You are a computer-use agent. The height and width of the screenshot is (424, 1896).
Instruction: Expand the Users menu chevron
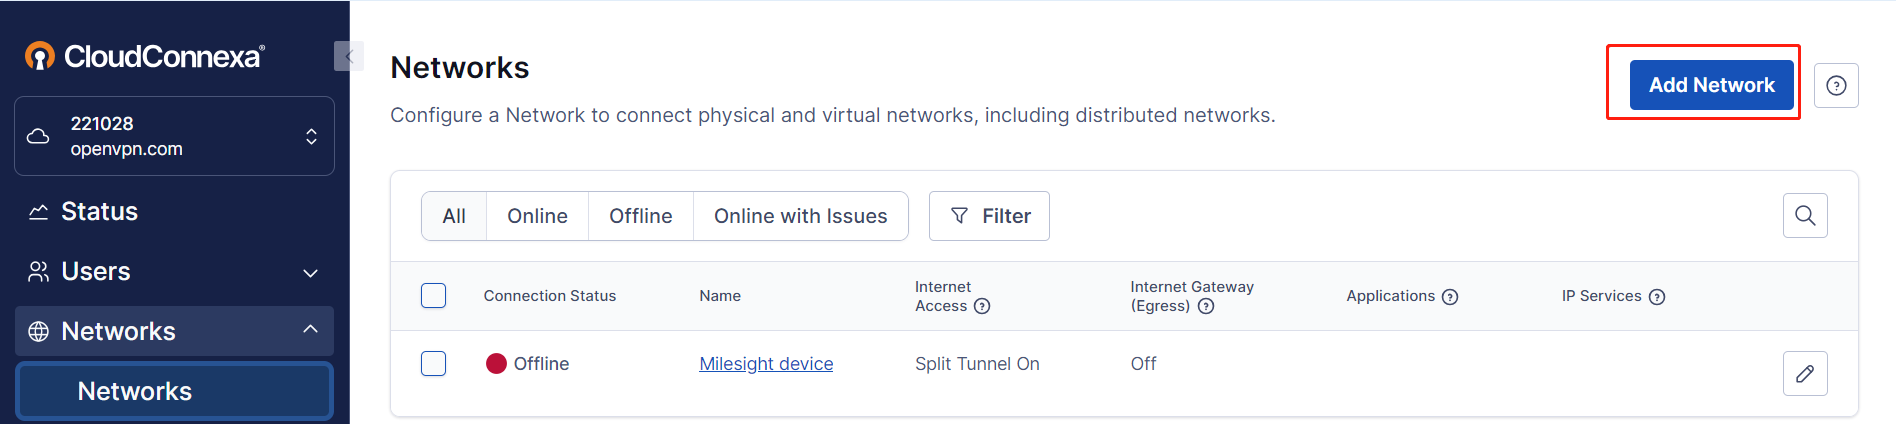(x=311, y=272)
